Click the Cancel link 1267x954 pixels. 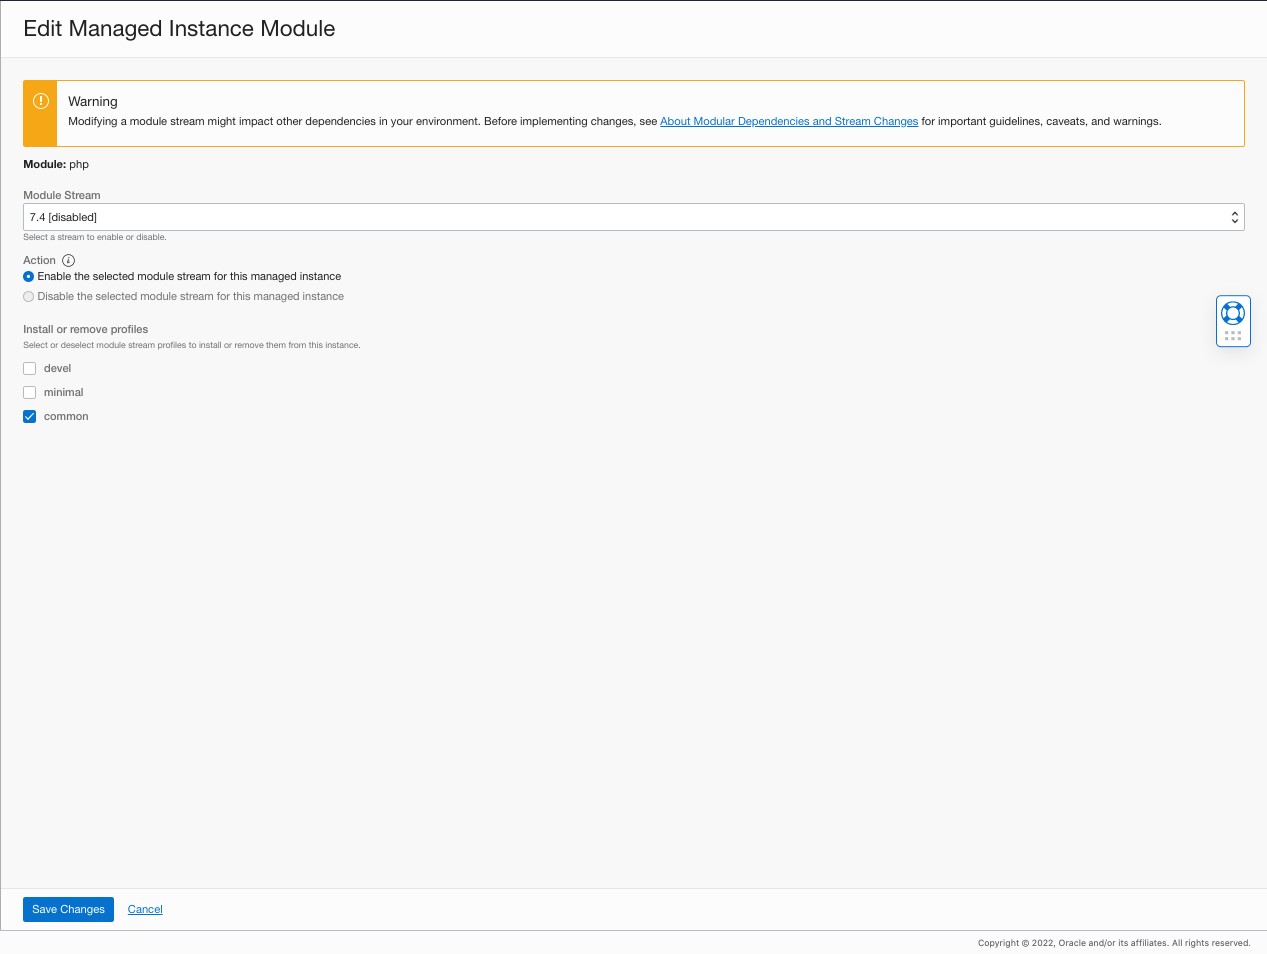[x=145, y=909]
